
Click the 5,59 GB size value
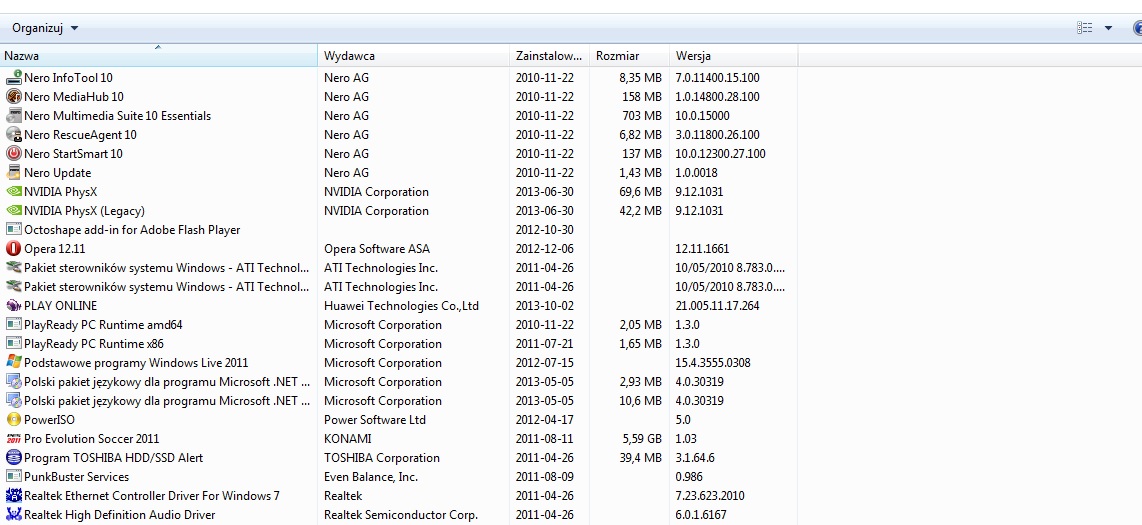point(642,438)
